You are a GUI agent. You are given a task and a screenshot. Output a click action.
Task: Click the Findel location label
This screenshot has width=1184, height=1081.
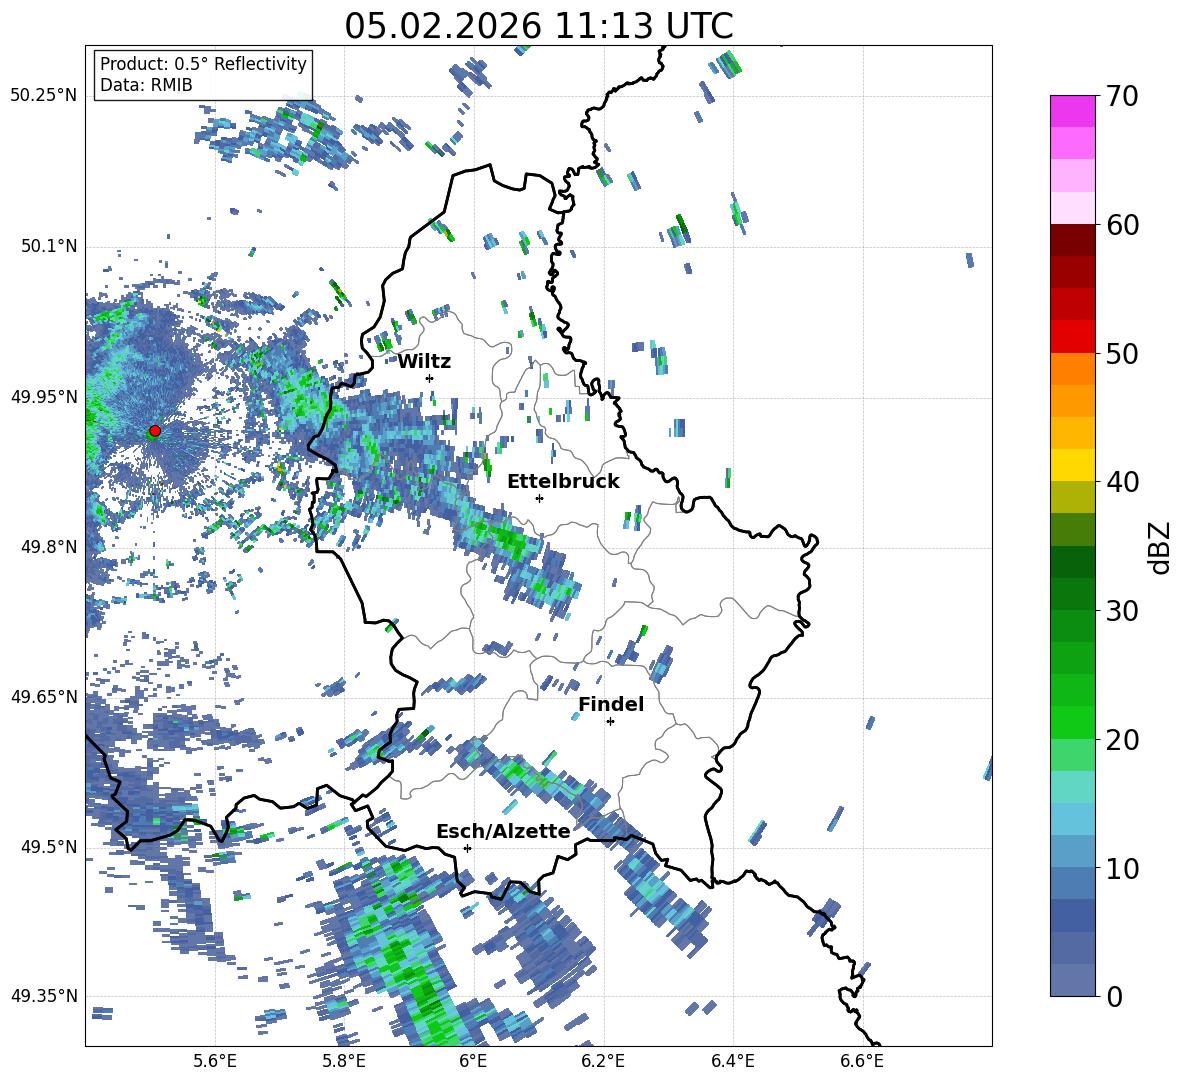(611, 704)
